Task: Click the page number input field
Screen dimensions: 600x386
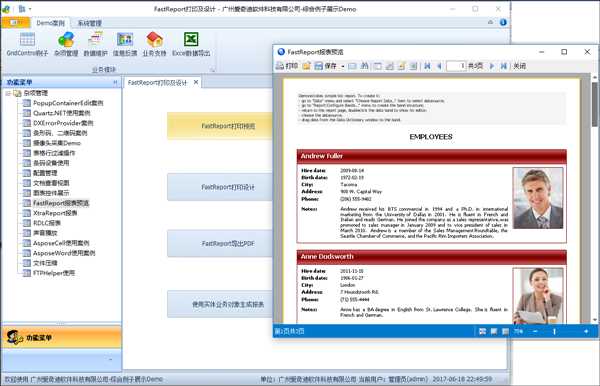Action: 456,66
